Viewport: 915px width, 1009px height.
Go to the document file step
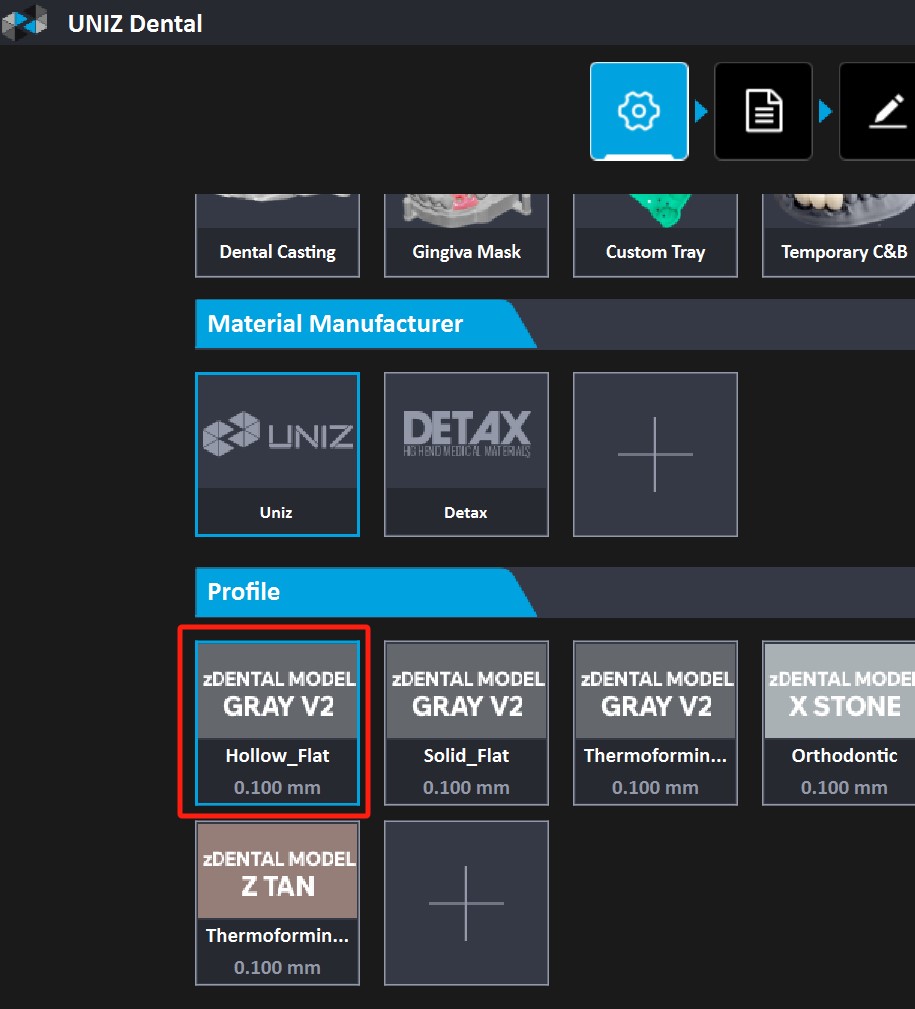(763, 111)
